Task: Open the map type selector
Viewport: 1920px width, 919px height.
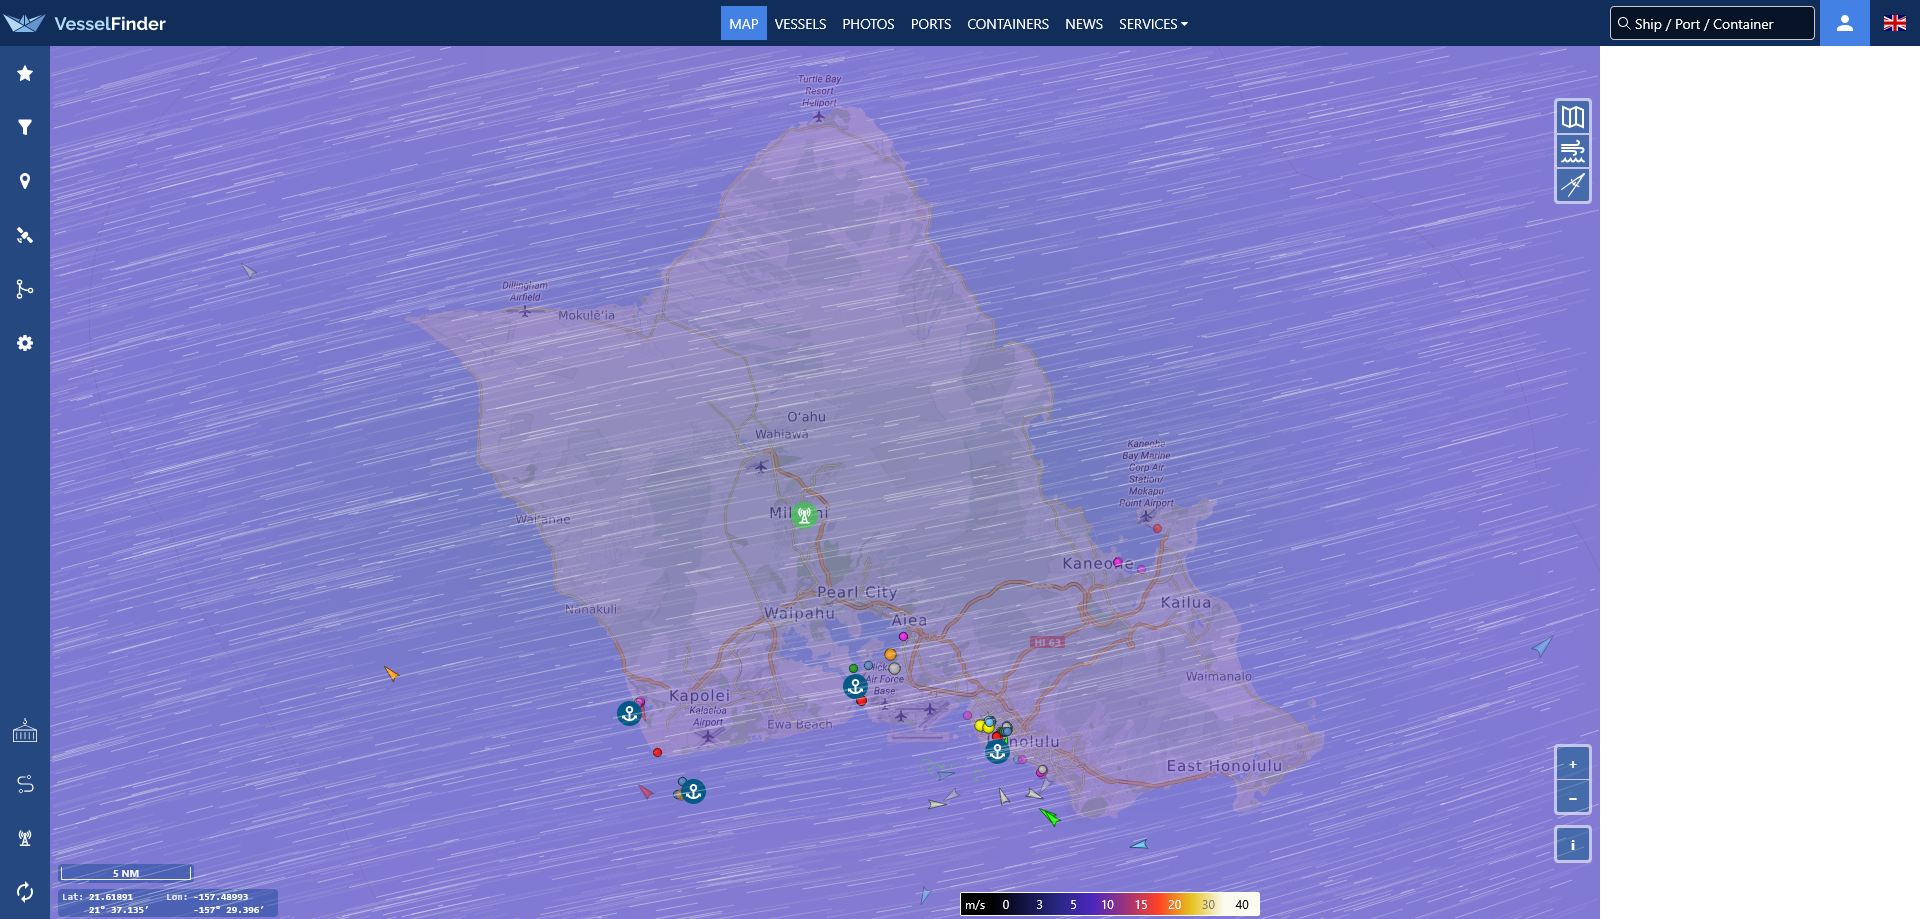Action: pyautogui.click(x=1573, y=117)
